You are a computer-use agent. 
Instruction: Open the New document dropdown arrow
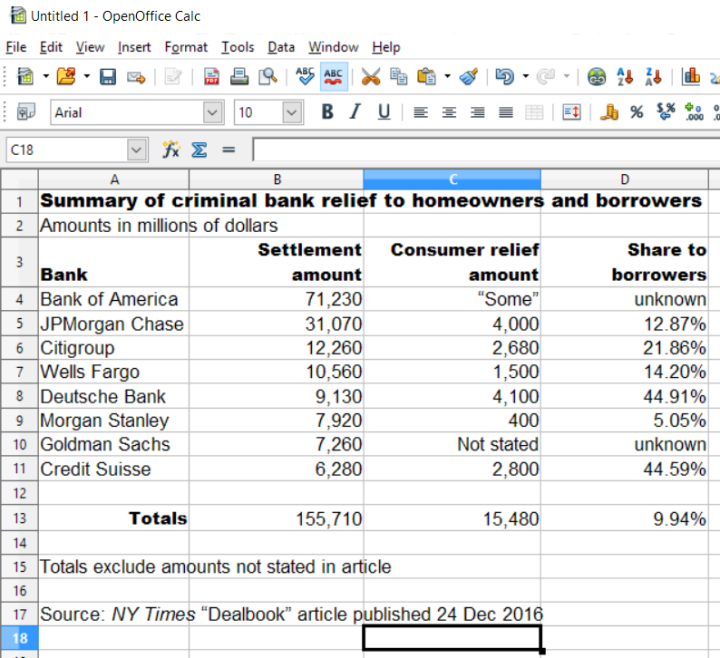46,76
